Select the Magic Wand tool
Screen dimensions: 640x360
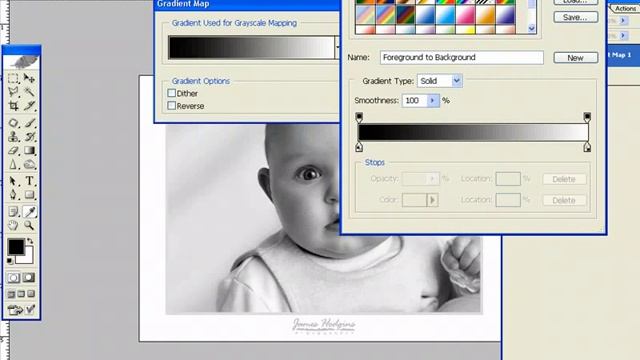tap(29, 92)
